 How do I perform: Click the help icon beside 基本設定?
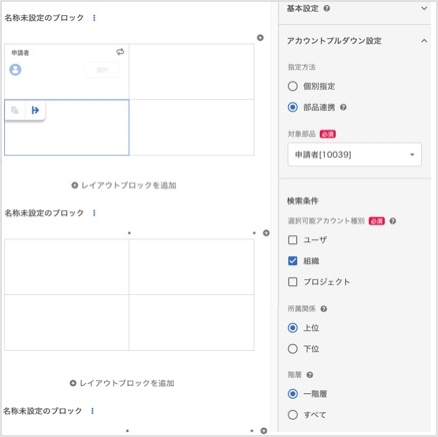click(x=327, y=8)
